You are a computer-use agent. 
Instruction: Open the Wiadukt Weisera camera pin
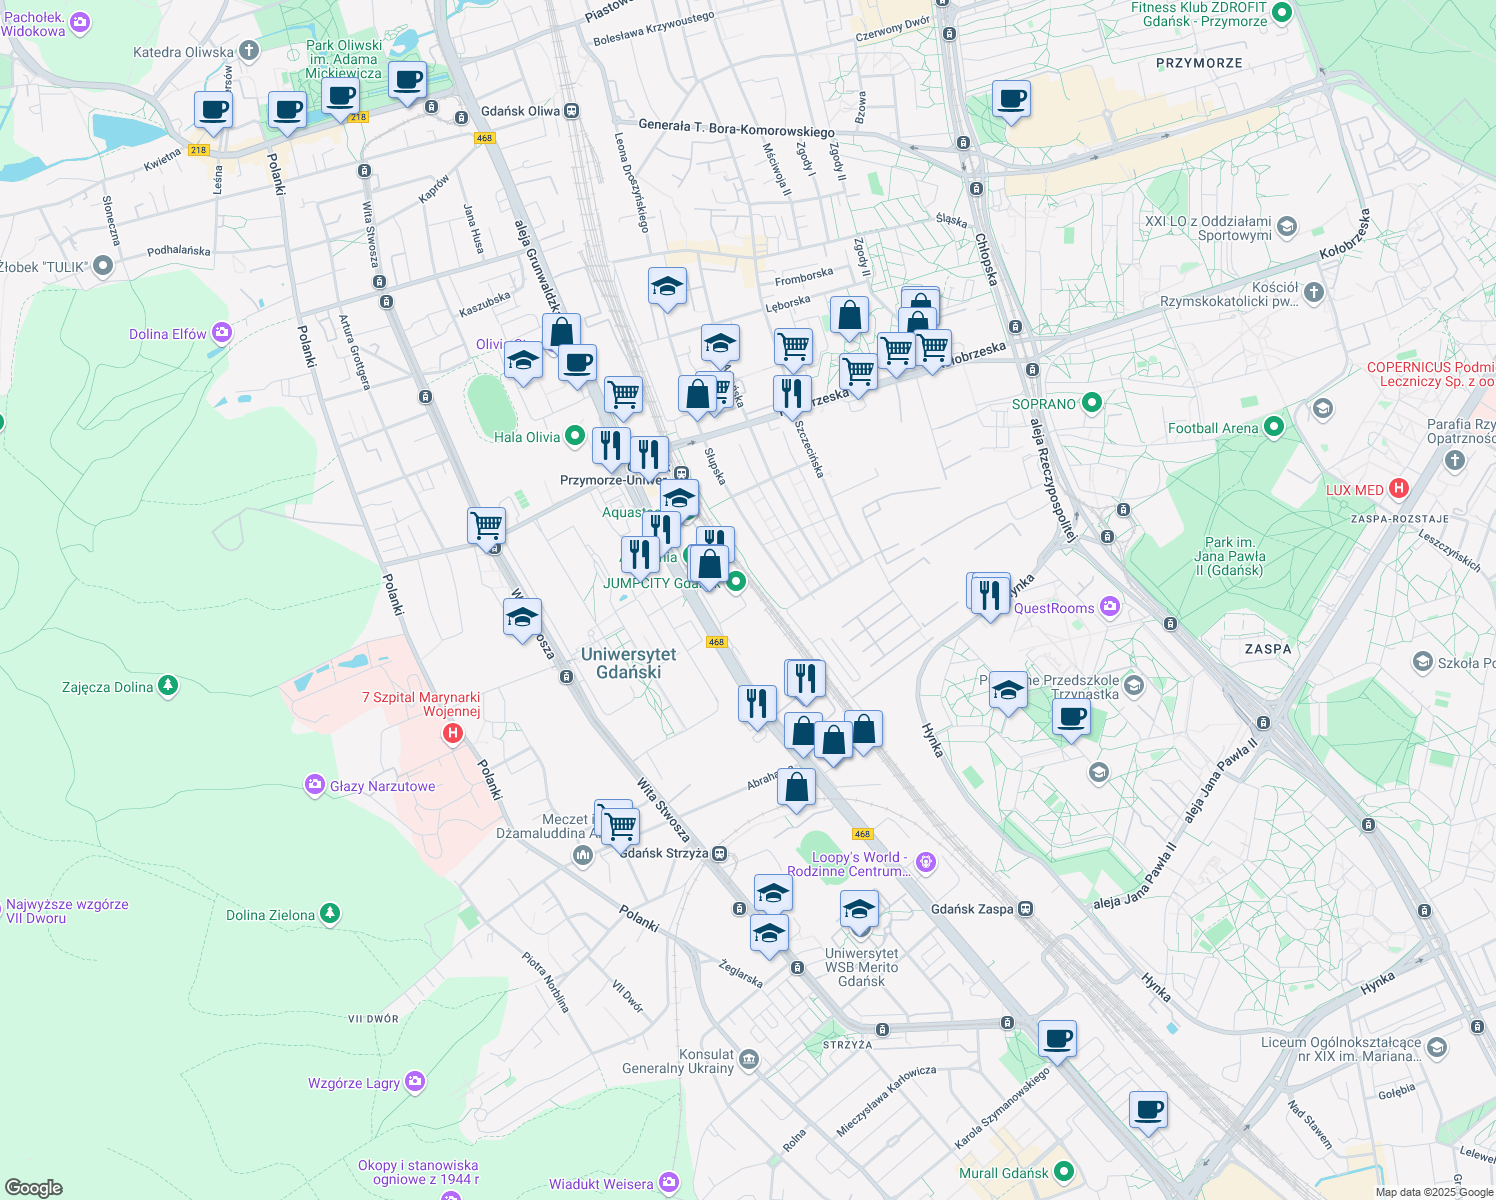(668, 1183)
